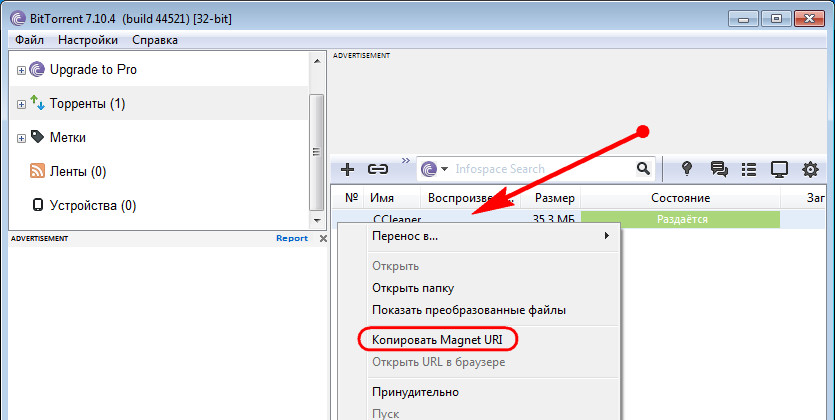Click the monitor remote toolbar icon
The image size is (835, 420).
tap(779, 169)
